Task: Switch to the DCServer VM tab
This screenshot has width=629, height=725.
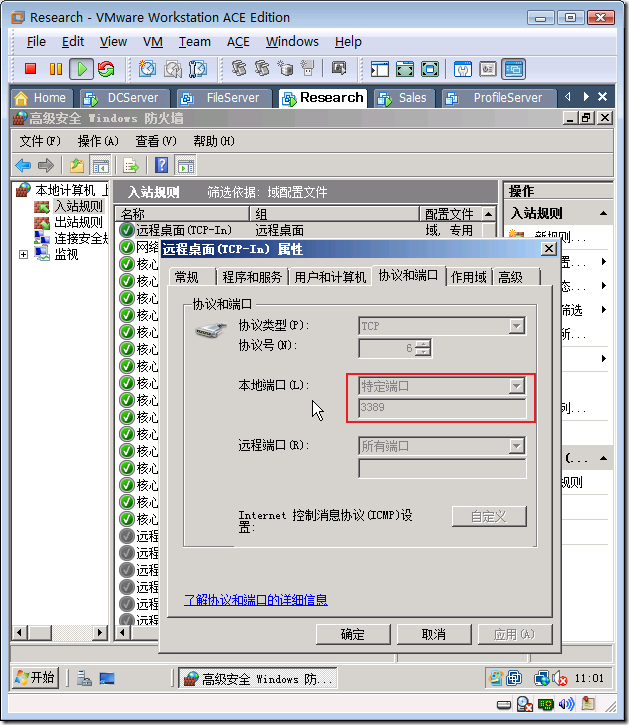Action: point(124,98)
